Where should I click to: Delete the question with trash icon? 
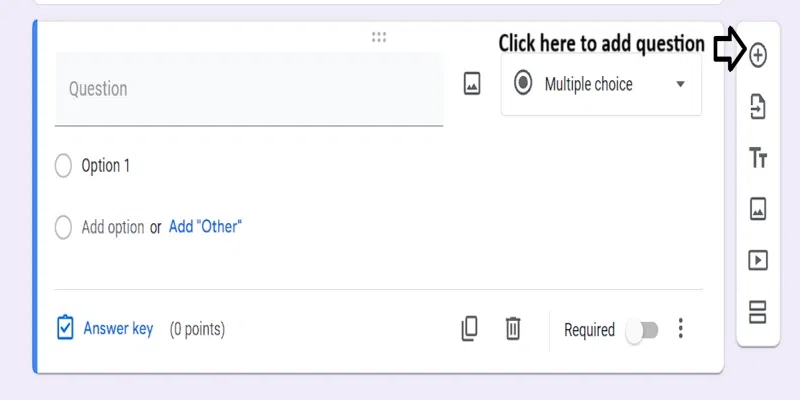tap(513, 329)
